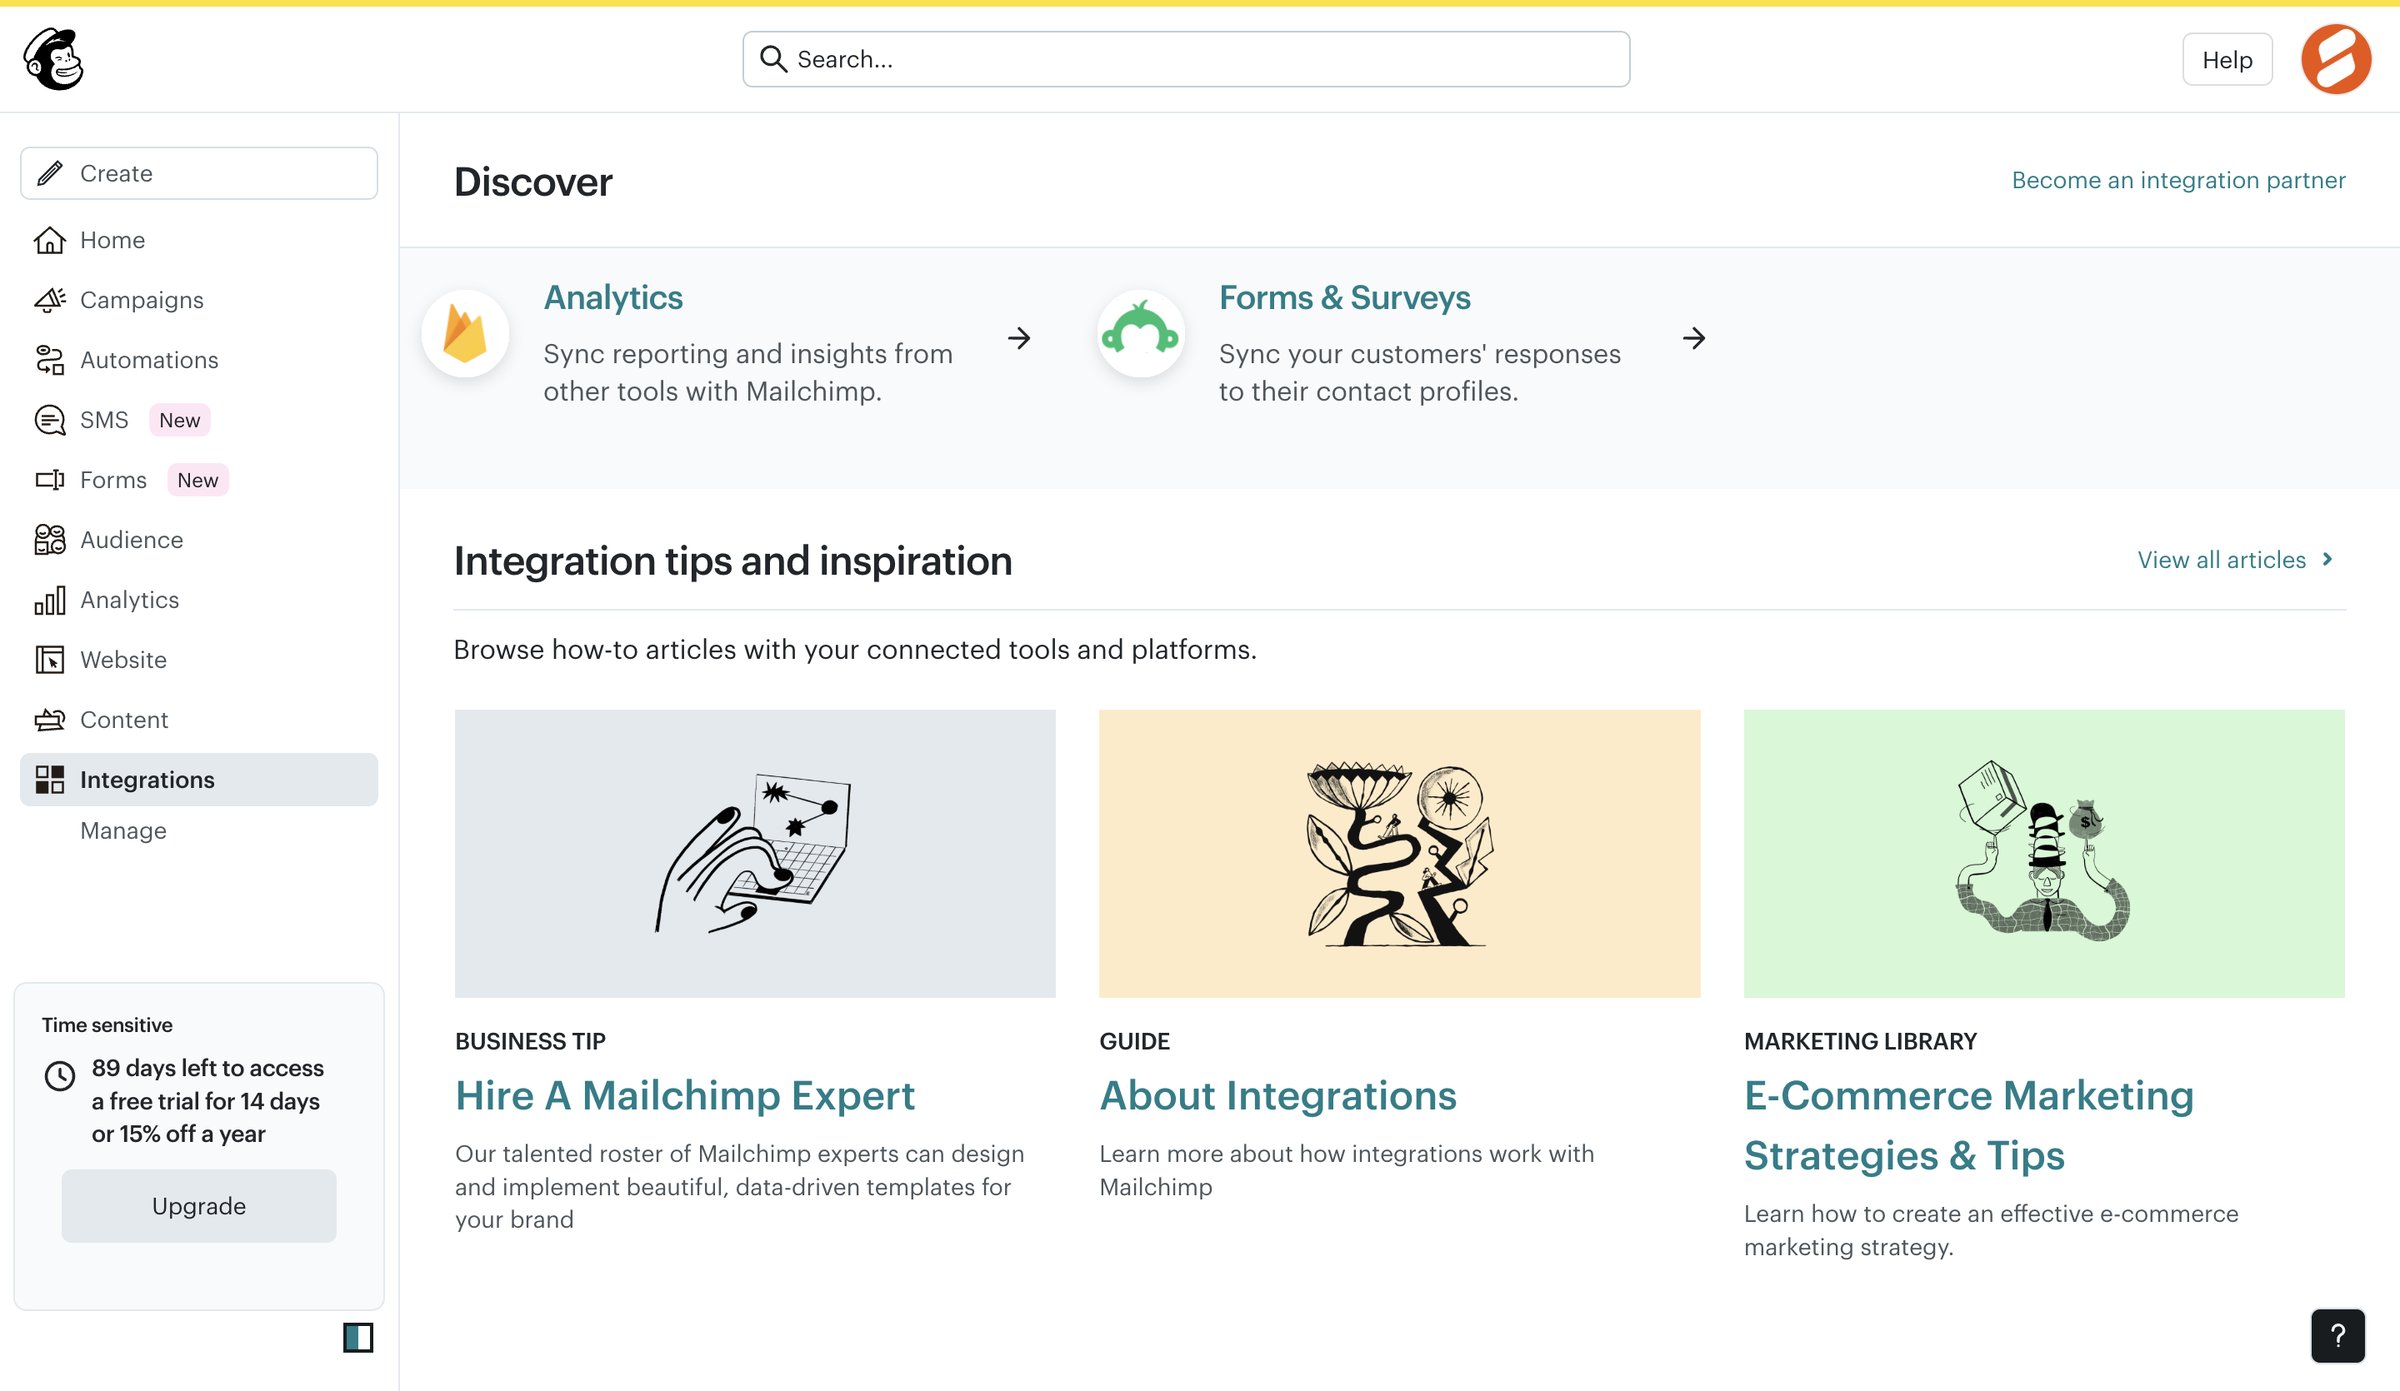The height and width of the screenshot is (1391, 2400).
Task: Click the search magnifier icon
Action: pos(773,59)
